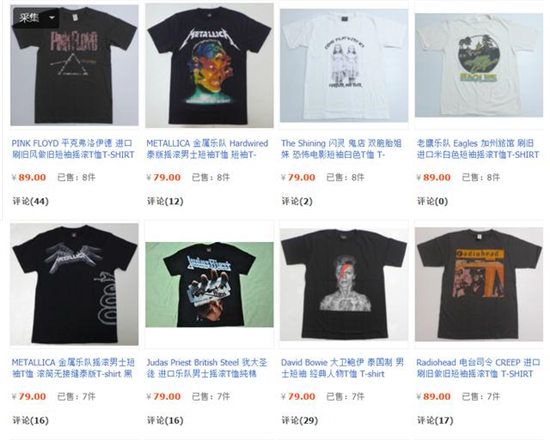Open The Shining white t-shirt image

click(344, 65)
